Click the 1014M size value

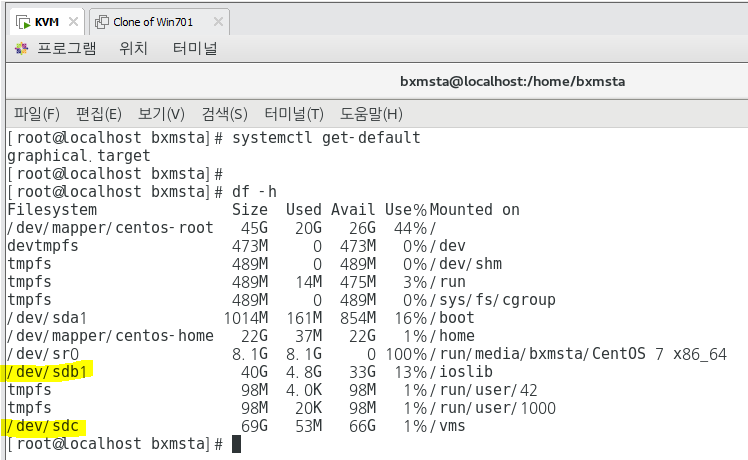click(246, 318)
